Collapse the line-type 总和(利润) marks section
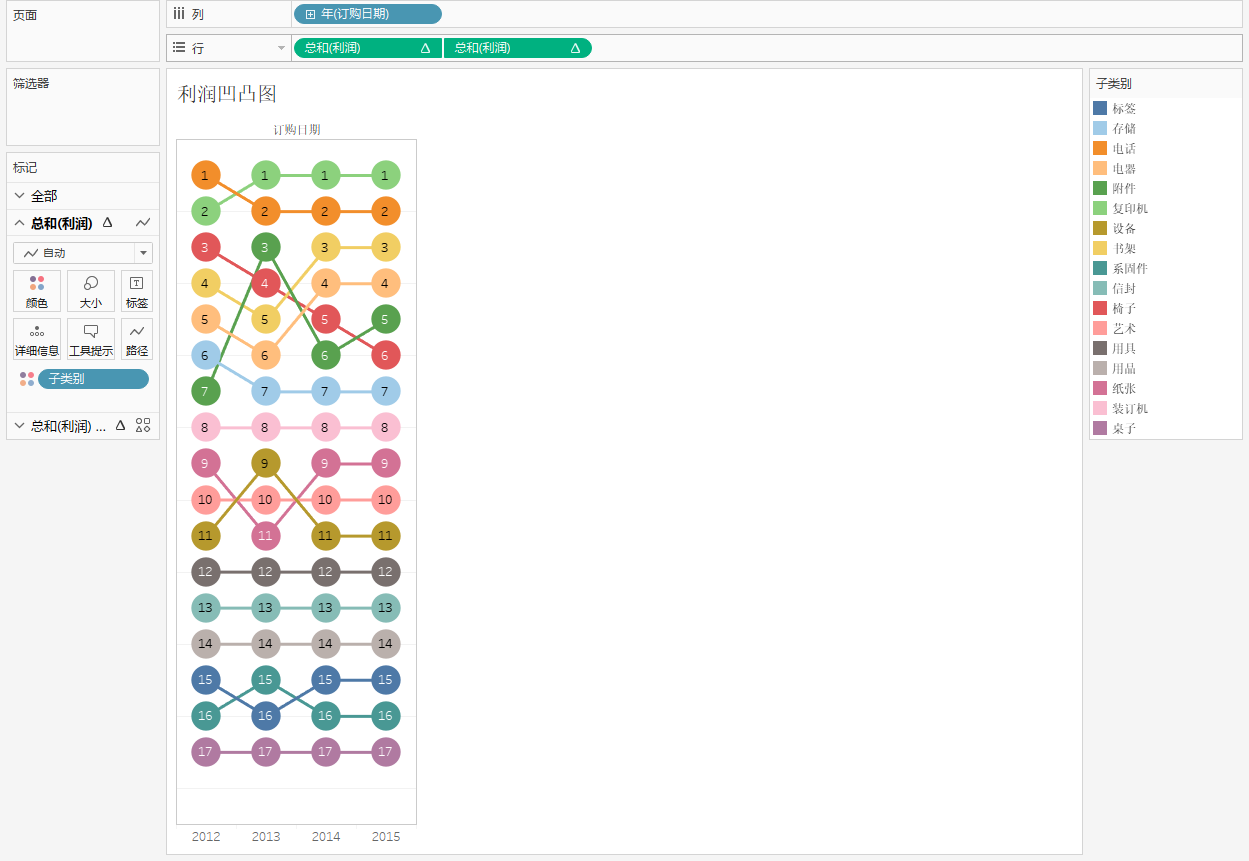 19,223
